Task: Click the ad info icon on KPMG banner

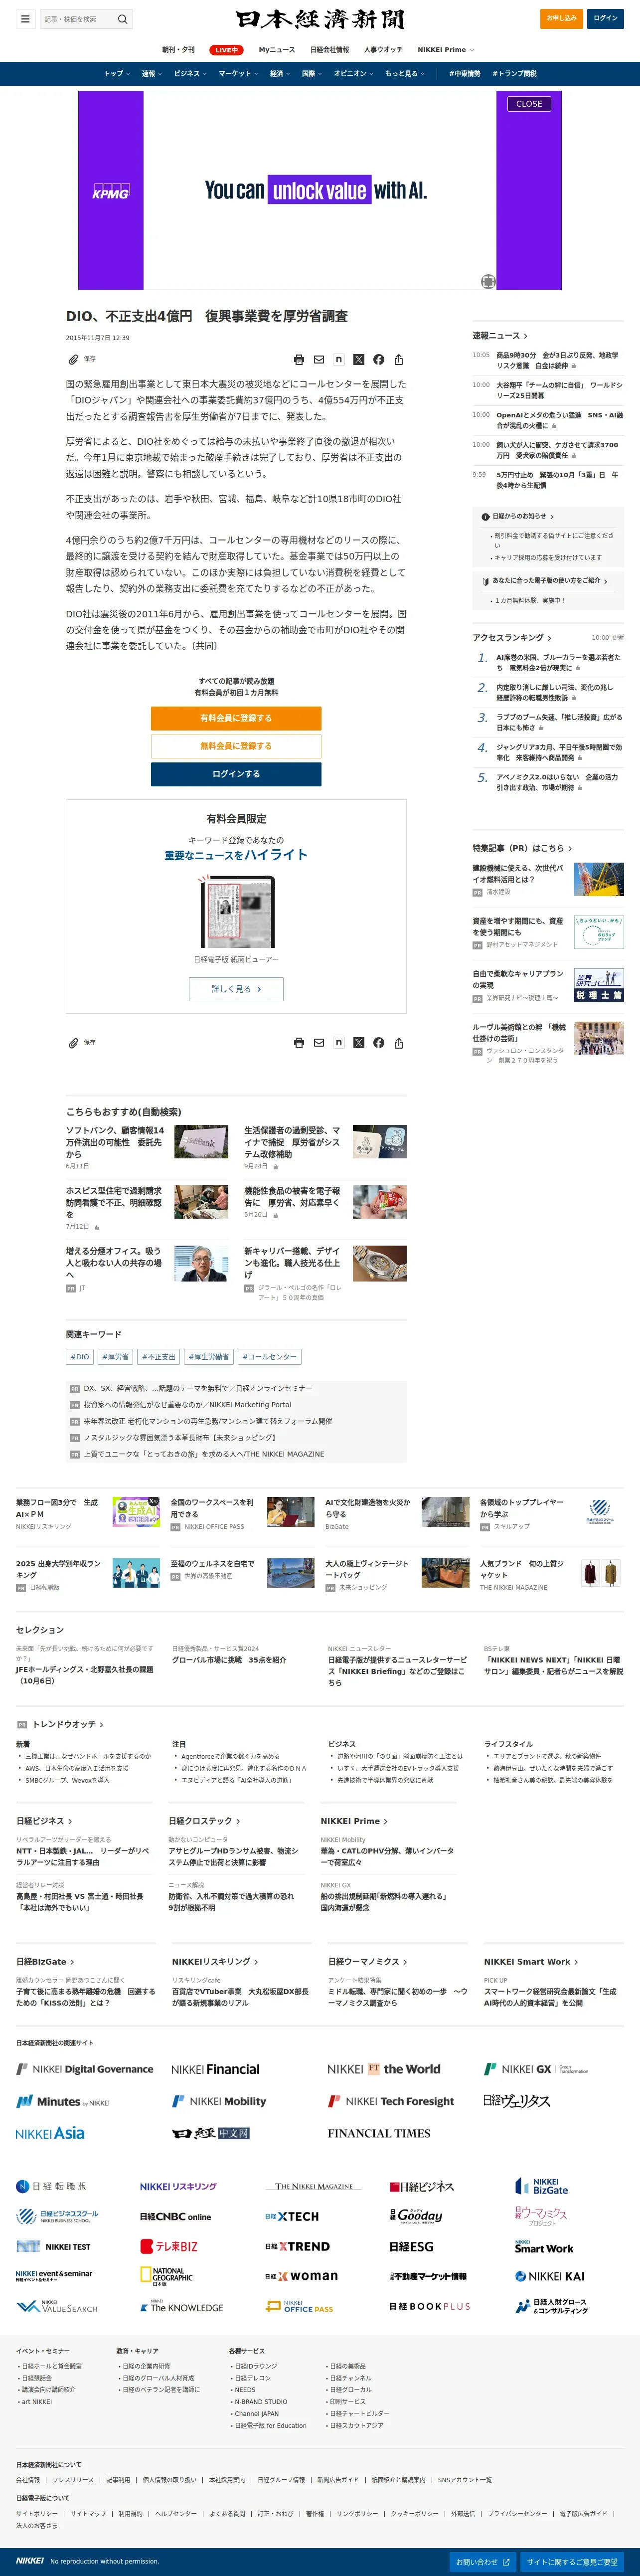Action: 487,282
